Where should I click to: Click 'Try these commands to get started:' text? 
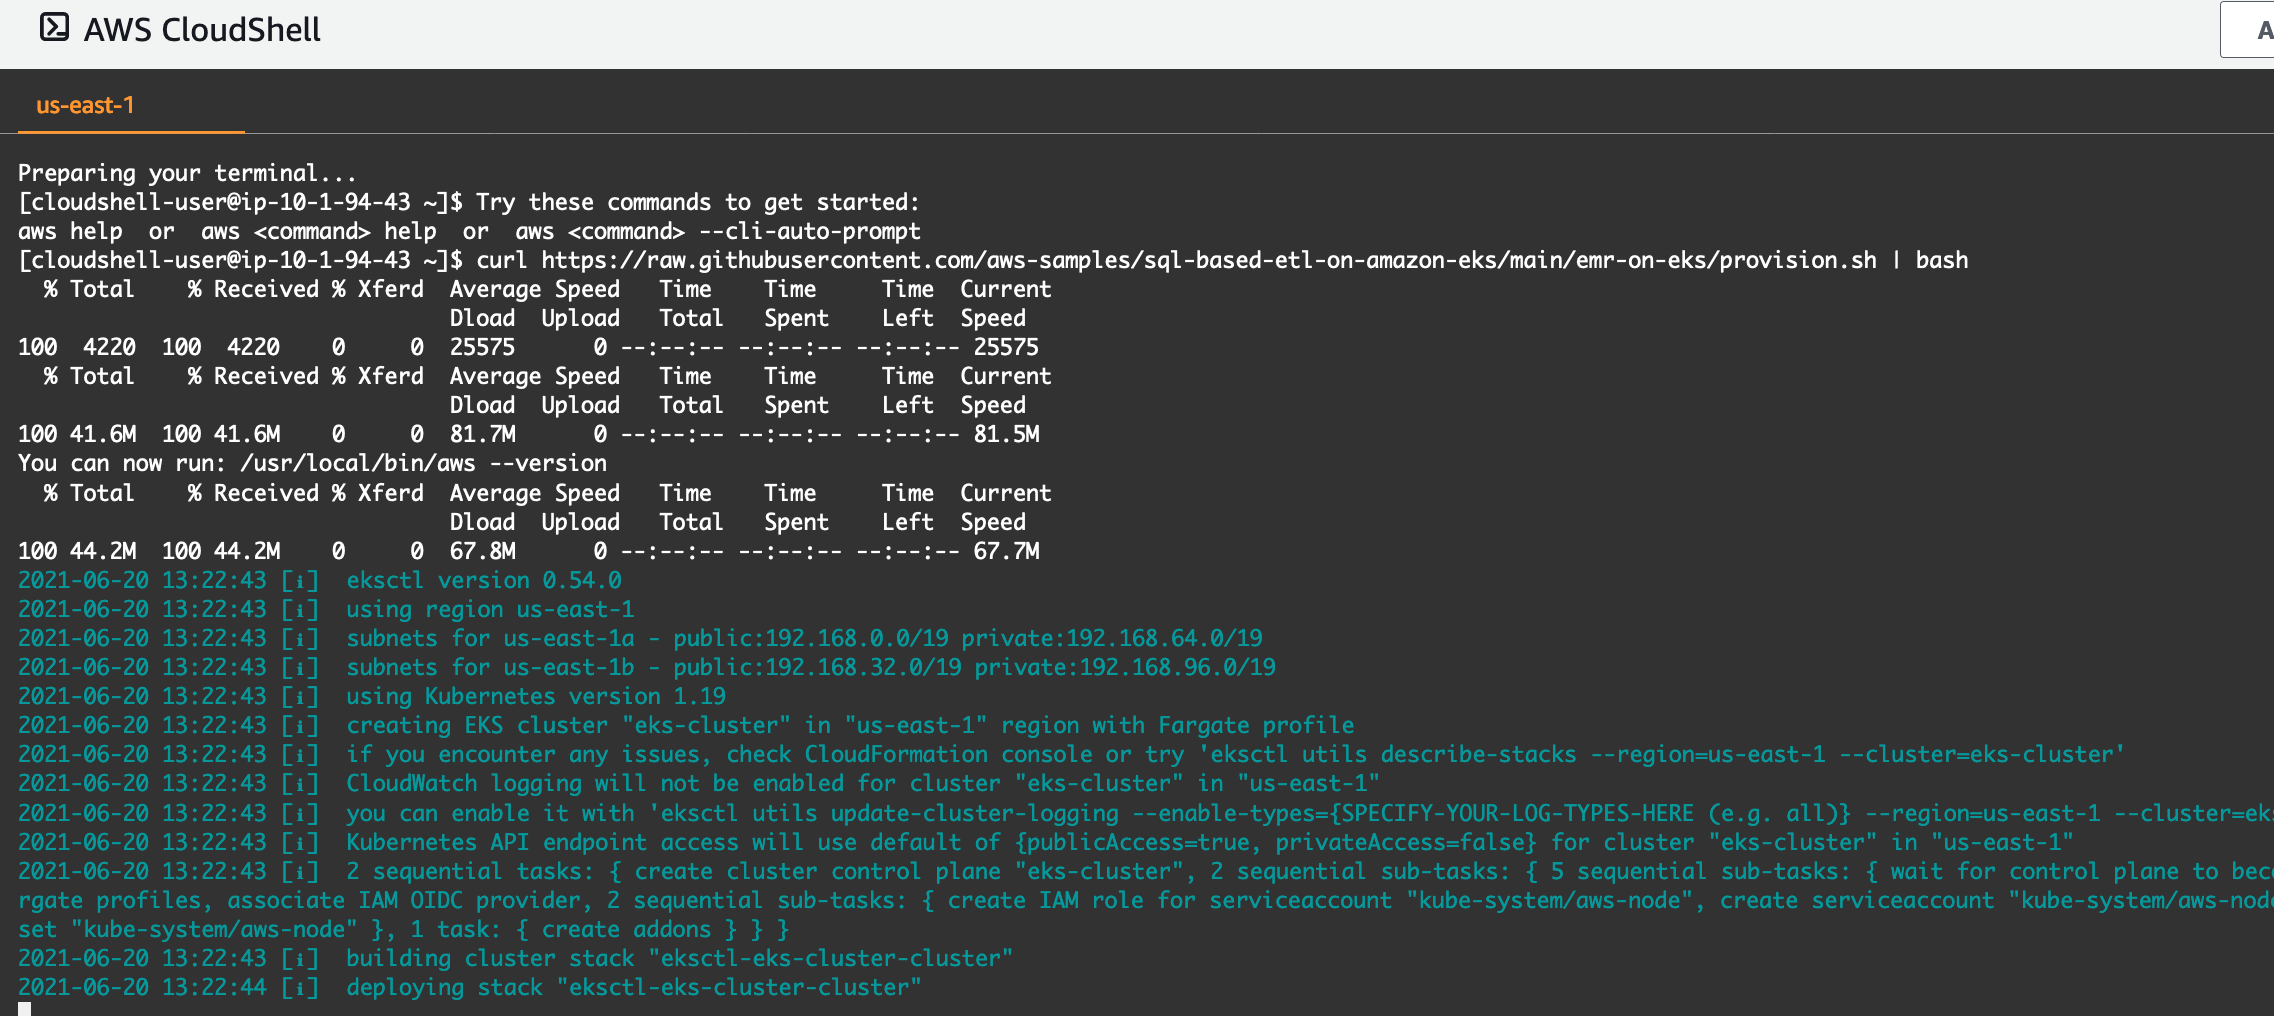[697, 202]
